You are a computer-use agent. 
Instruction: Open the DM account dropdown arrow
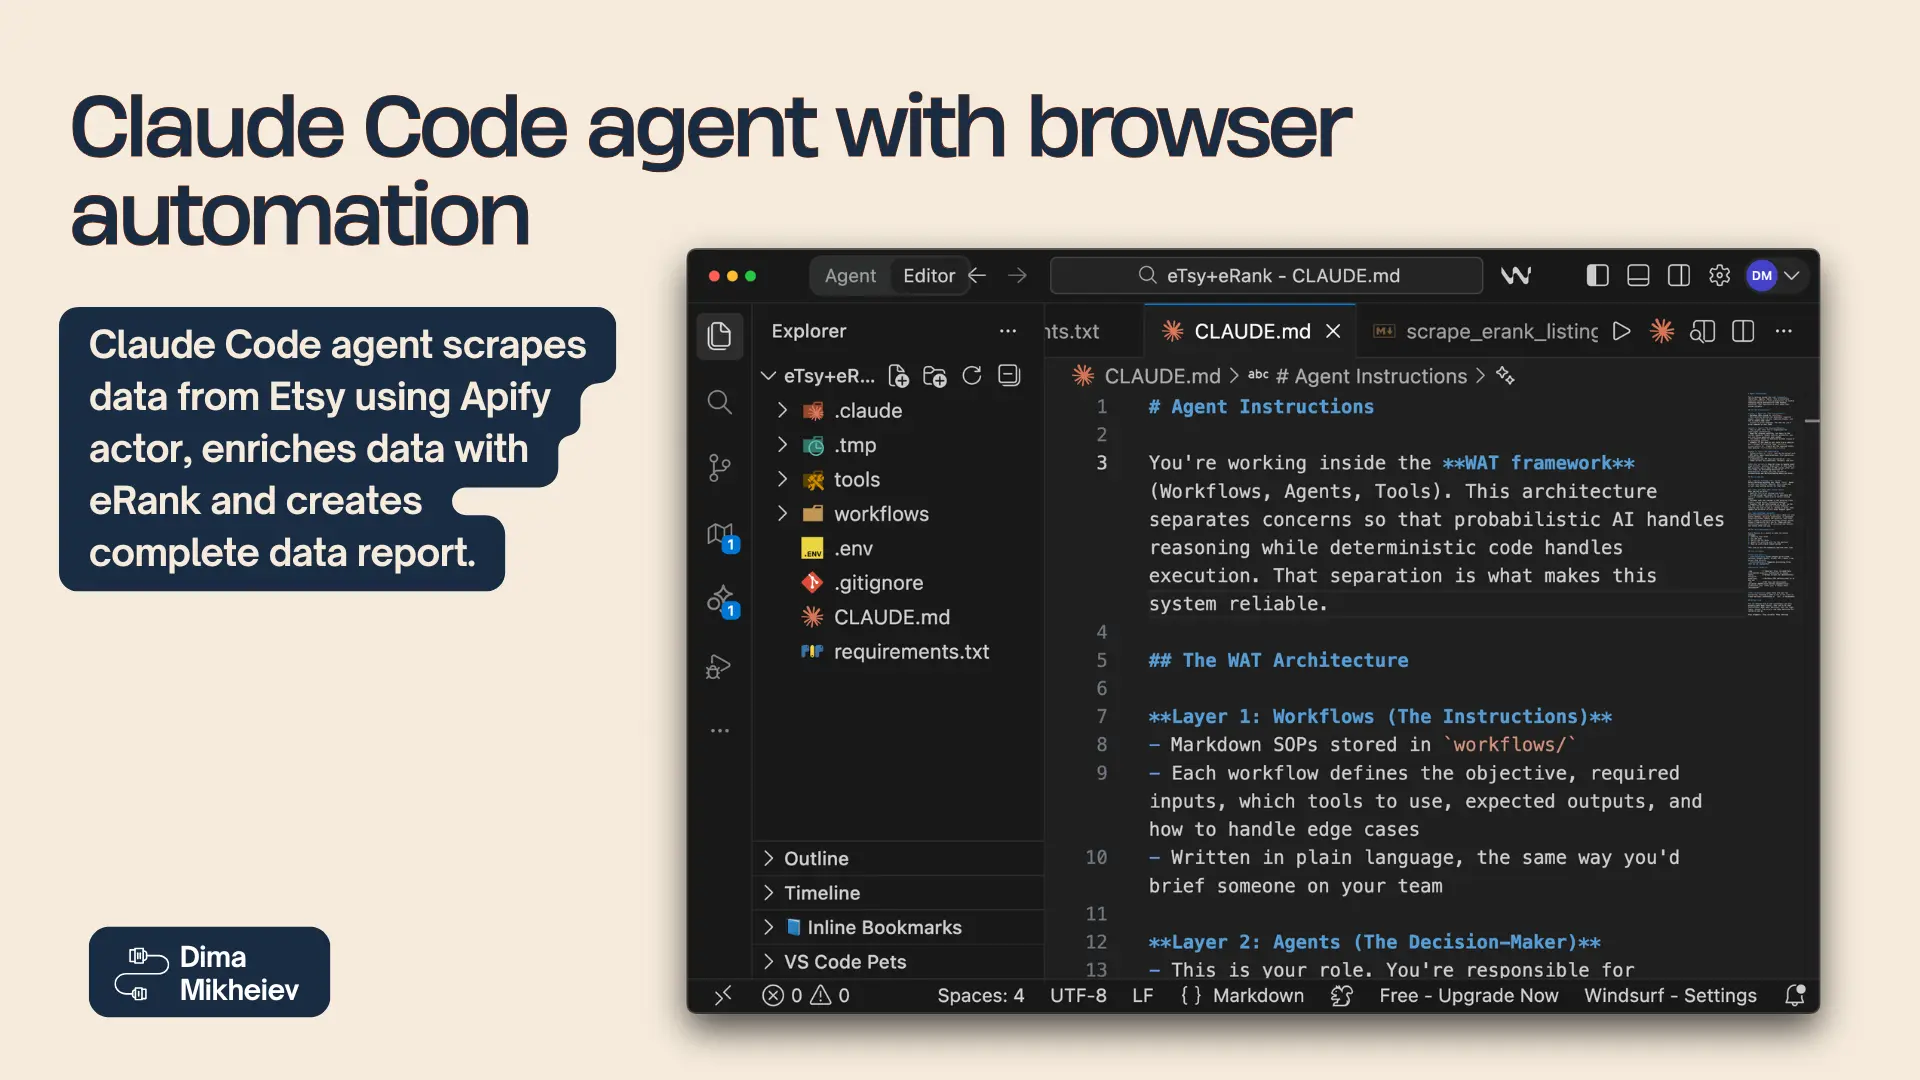(x=1792, y=276)
